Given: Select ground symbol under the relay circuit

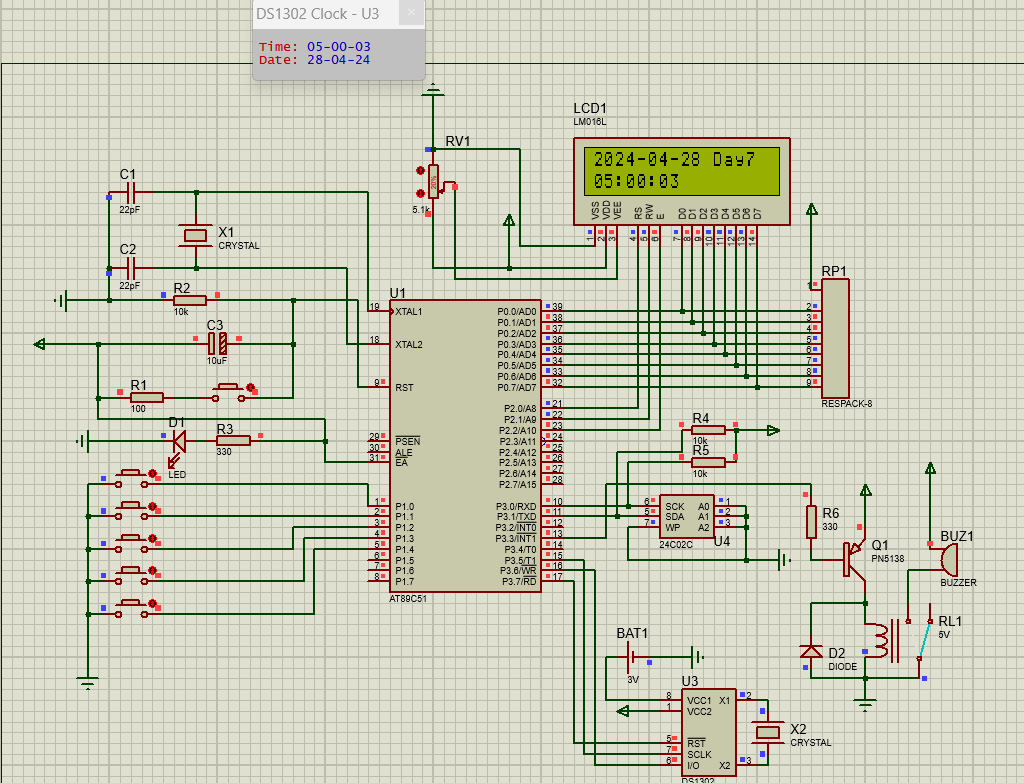Looking at the screenshot, I should [865, 703].
